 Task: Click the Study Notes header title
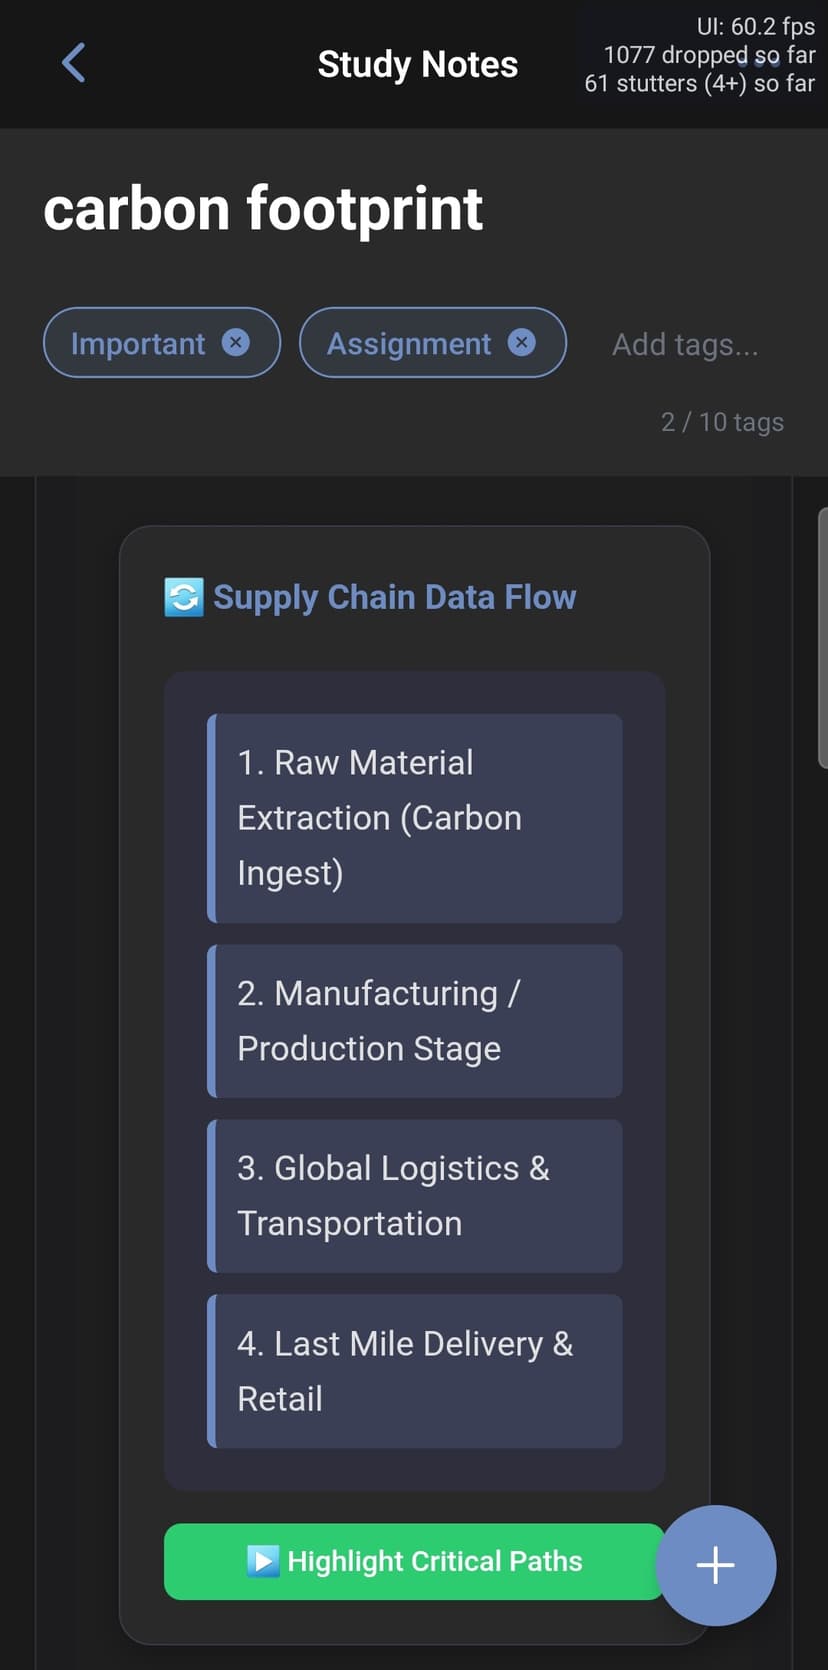pyautogui.click(x=418, y=64)
